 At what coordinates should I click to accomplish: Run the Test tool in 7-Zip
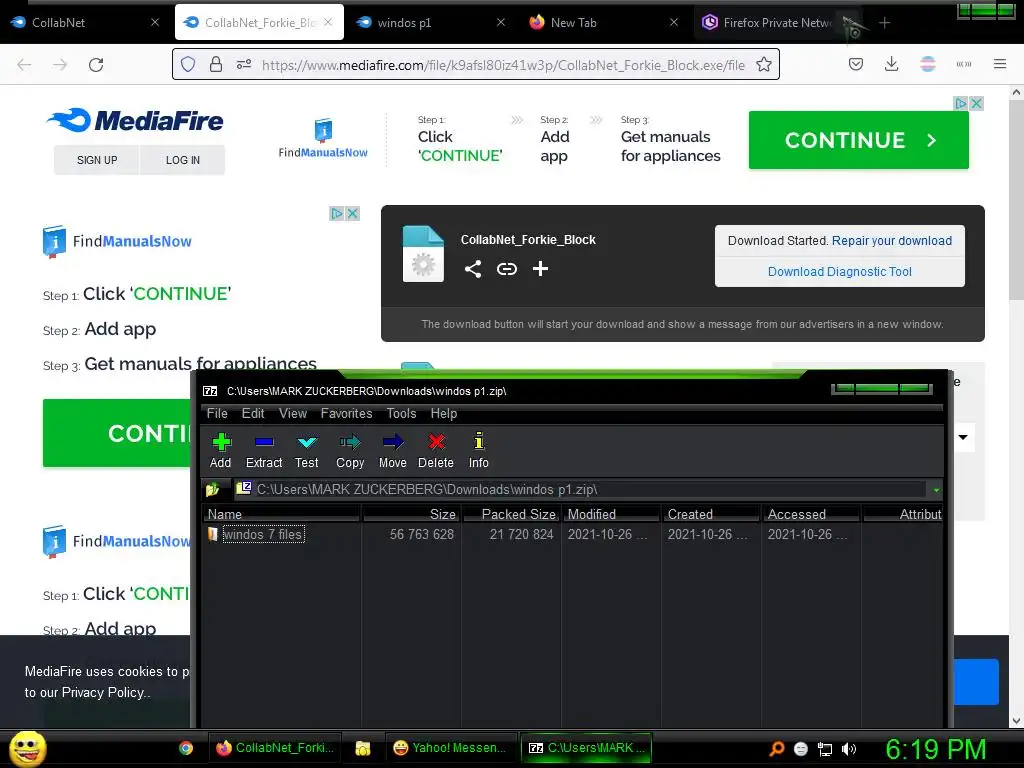(x=306, y=451)
